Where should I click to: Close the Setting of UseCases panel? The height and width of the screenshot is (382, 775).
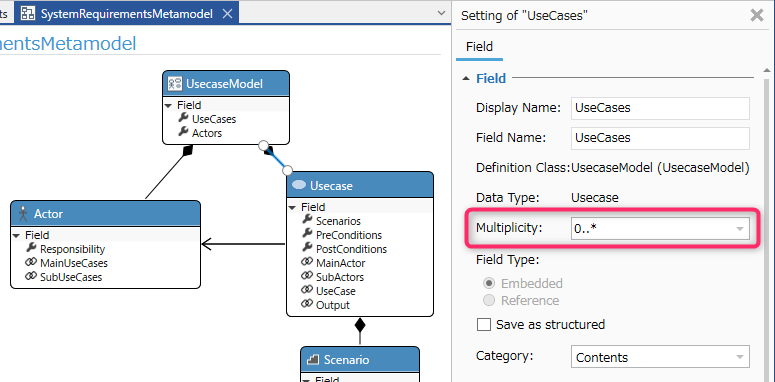tap(757, 15)
